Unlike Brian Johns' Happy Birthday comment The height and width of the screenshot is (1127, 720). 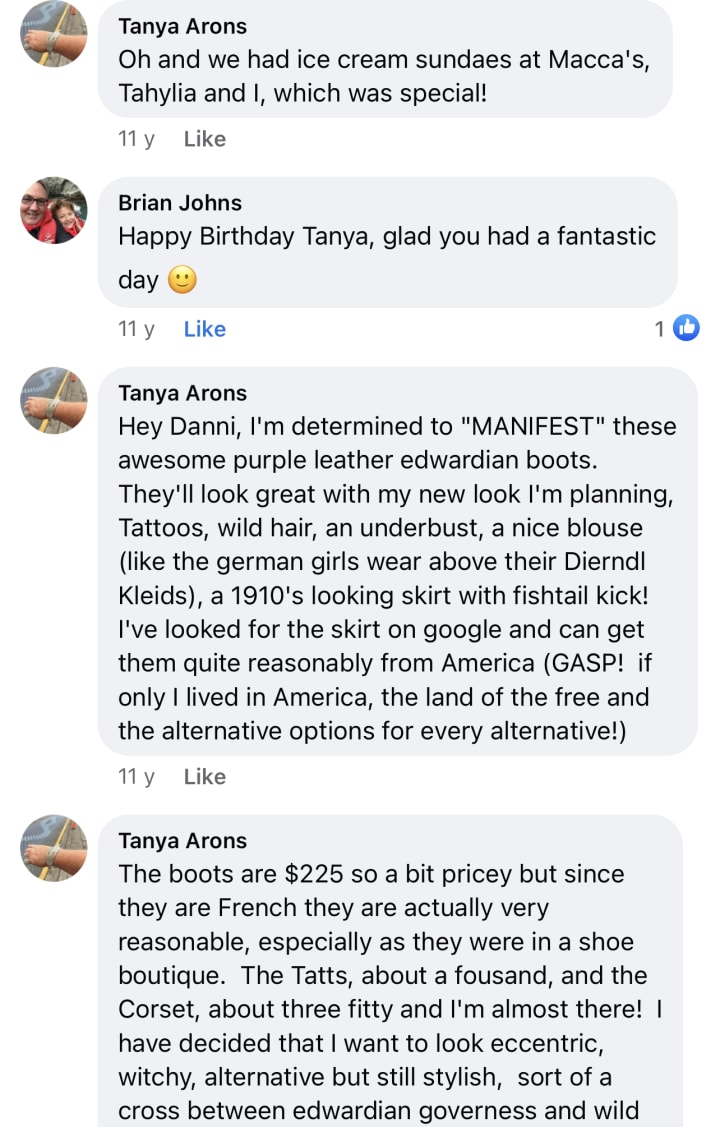(x=204, y=329)
